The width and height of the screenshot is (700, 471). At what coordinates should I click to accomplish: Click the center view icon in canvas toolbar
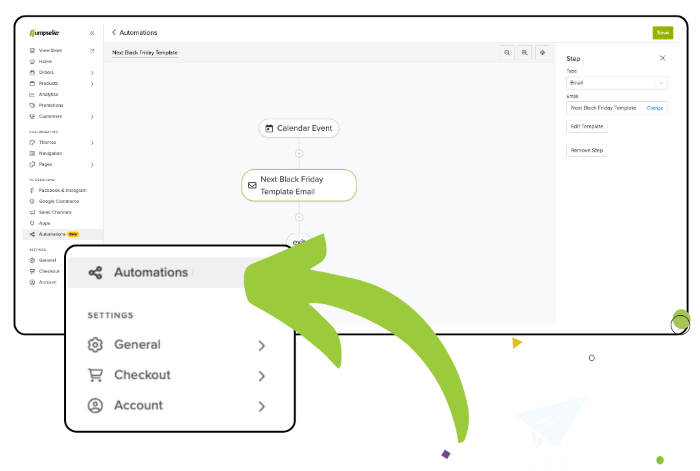(x=542, y=52)
